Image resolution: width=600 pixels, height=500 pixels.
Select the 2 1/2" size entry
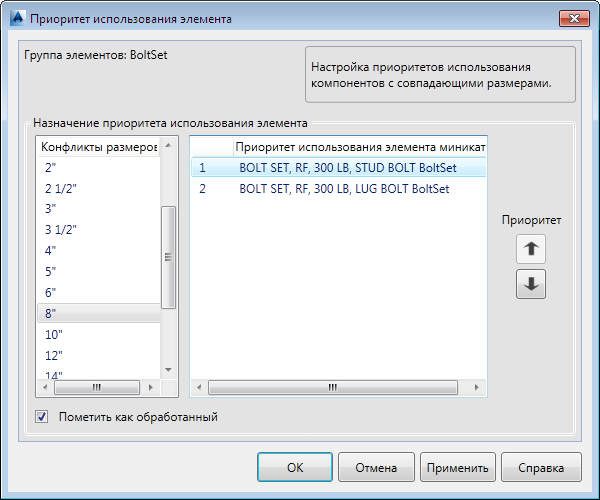pyautogui.click(x=99, y=189)
